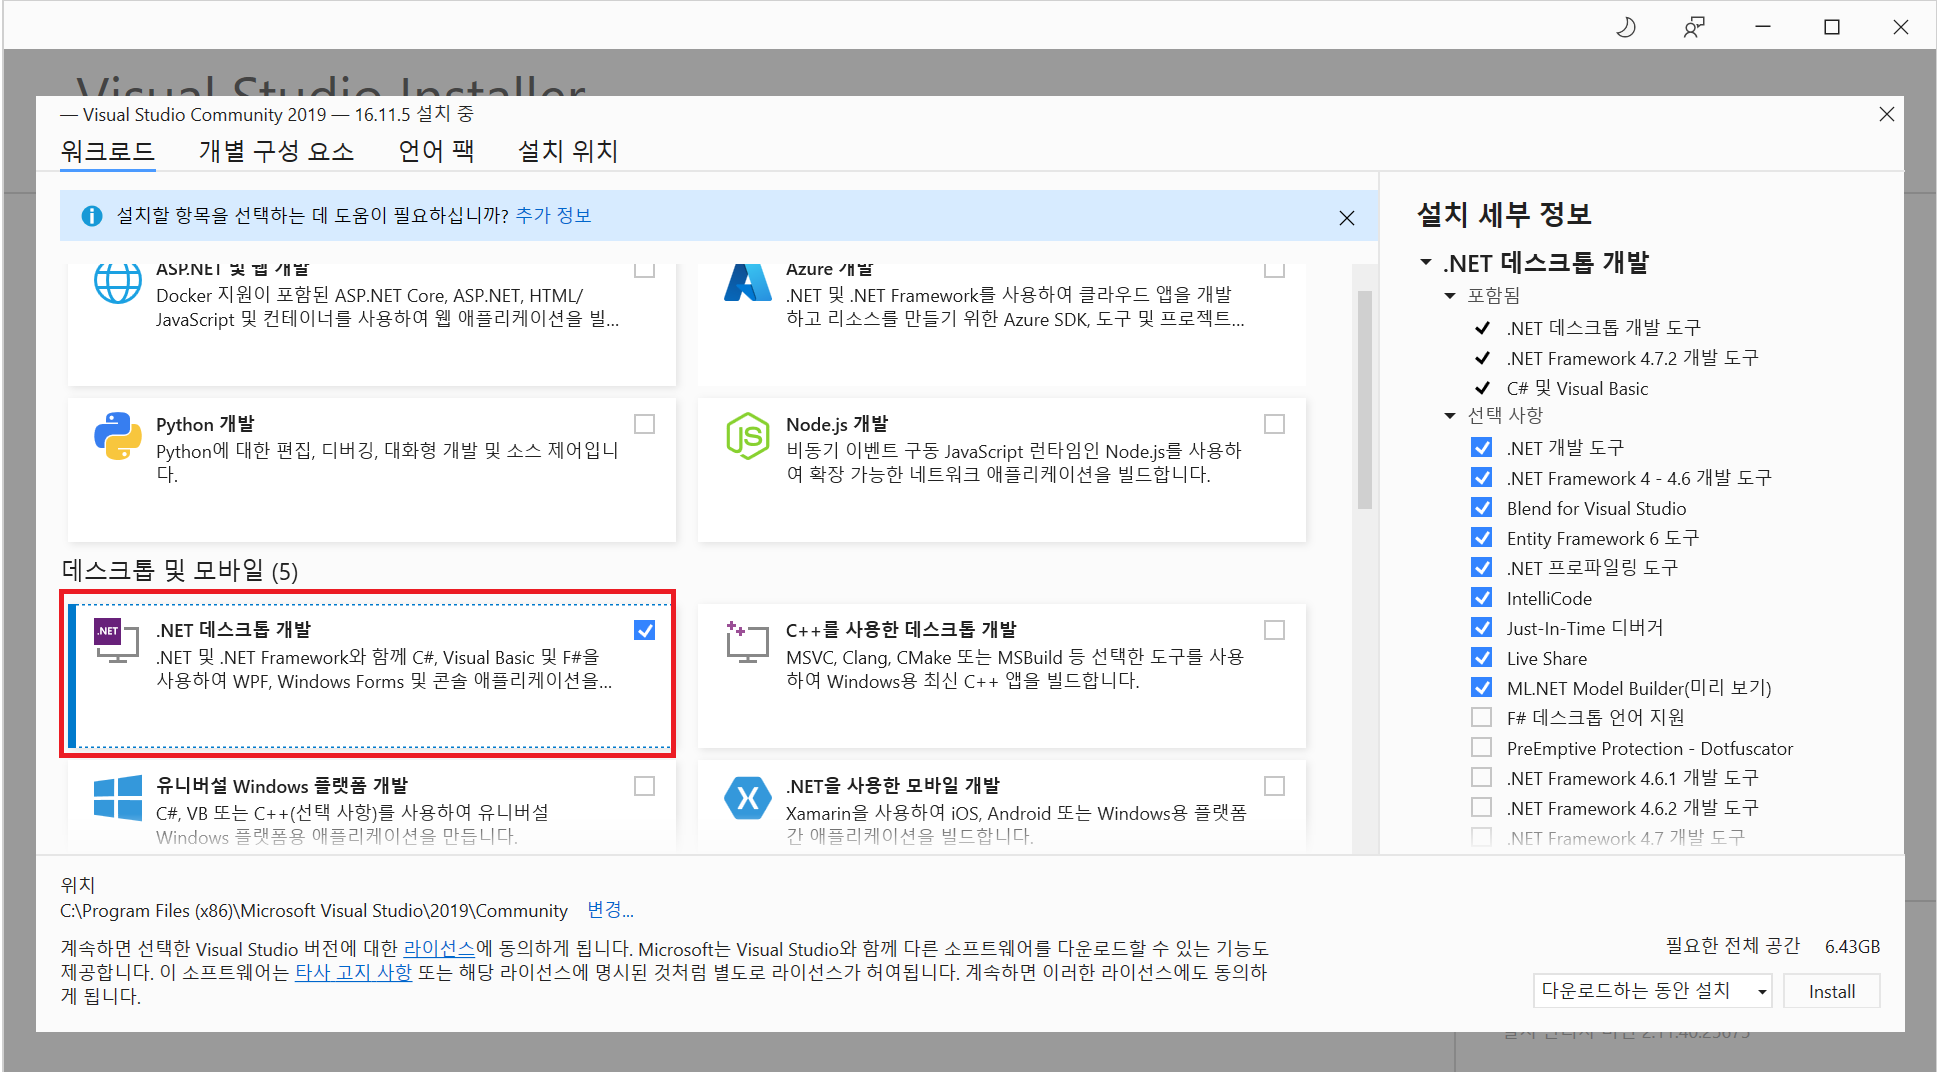Click the ASP.NET globe workload icon
This screenshot has width=1938, height=1072.
(x=118, y=283)
